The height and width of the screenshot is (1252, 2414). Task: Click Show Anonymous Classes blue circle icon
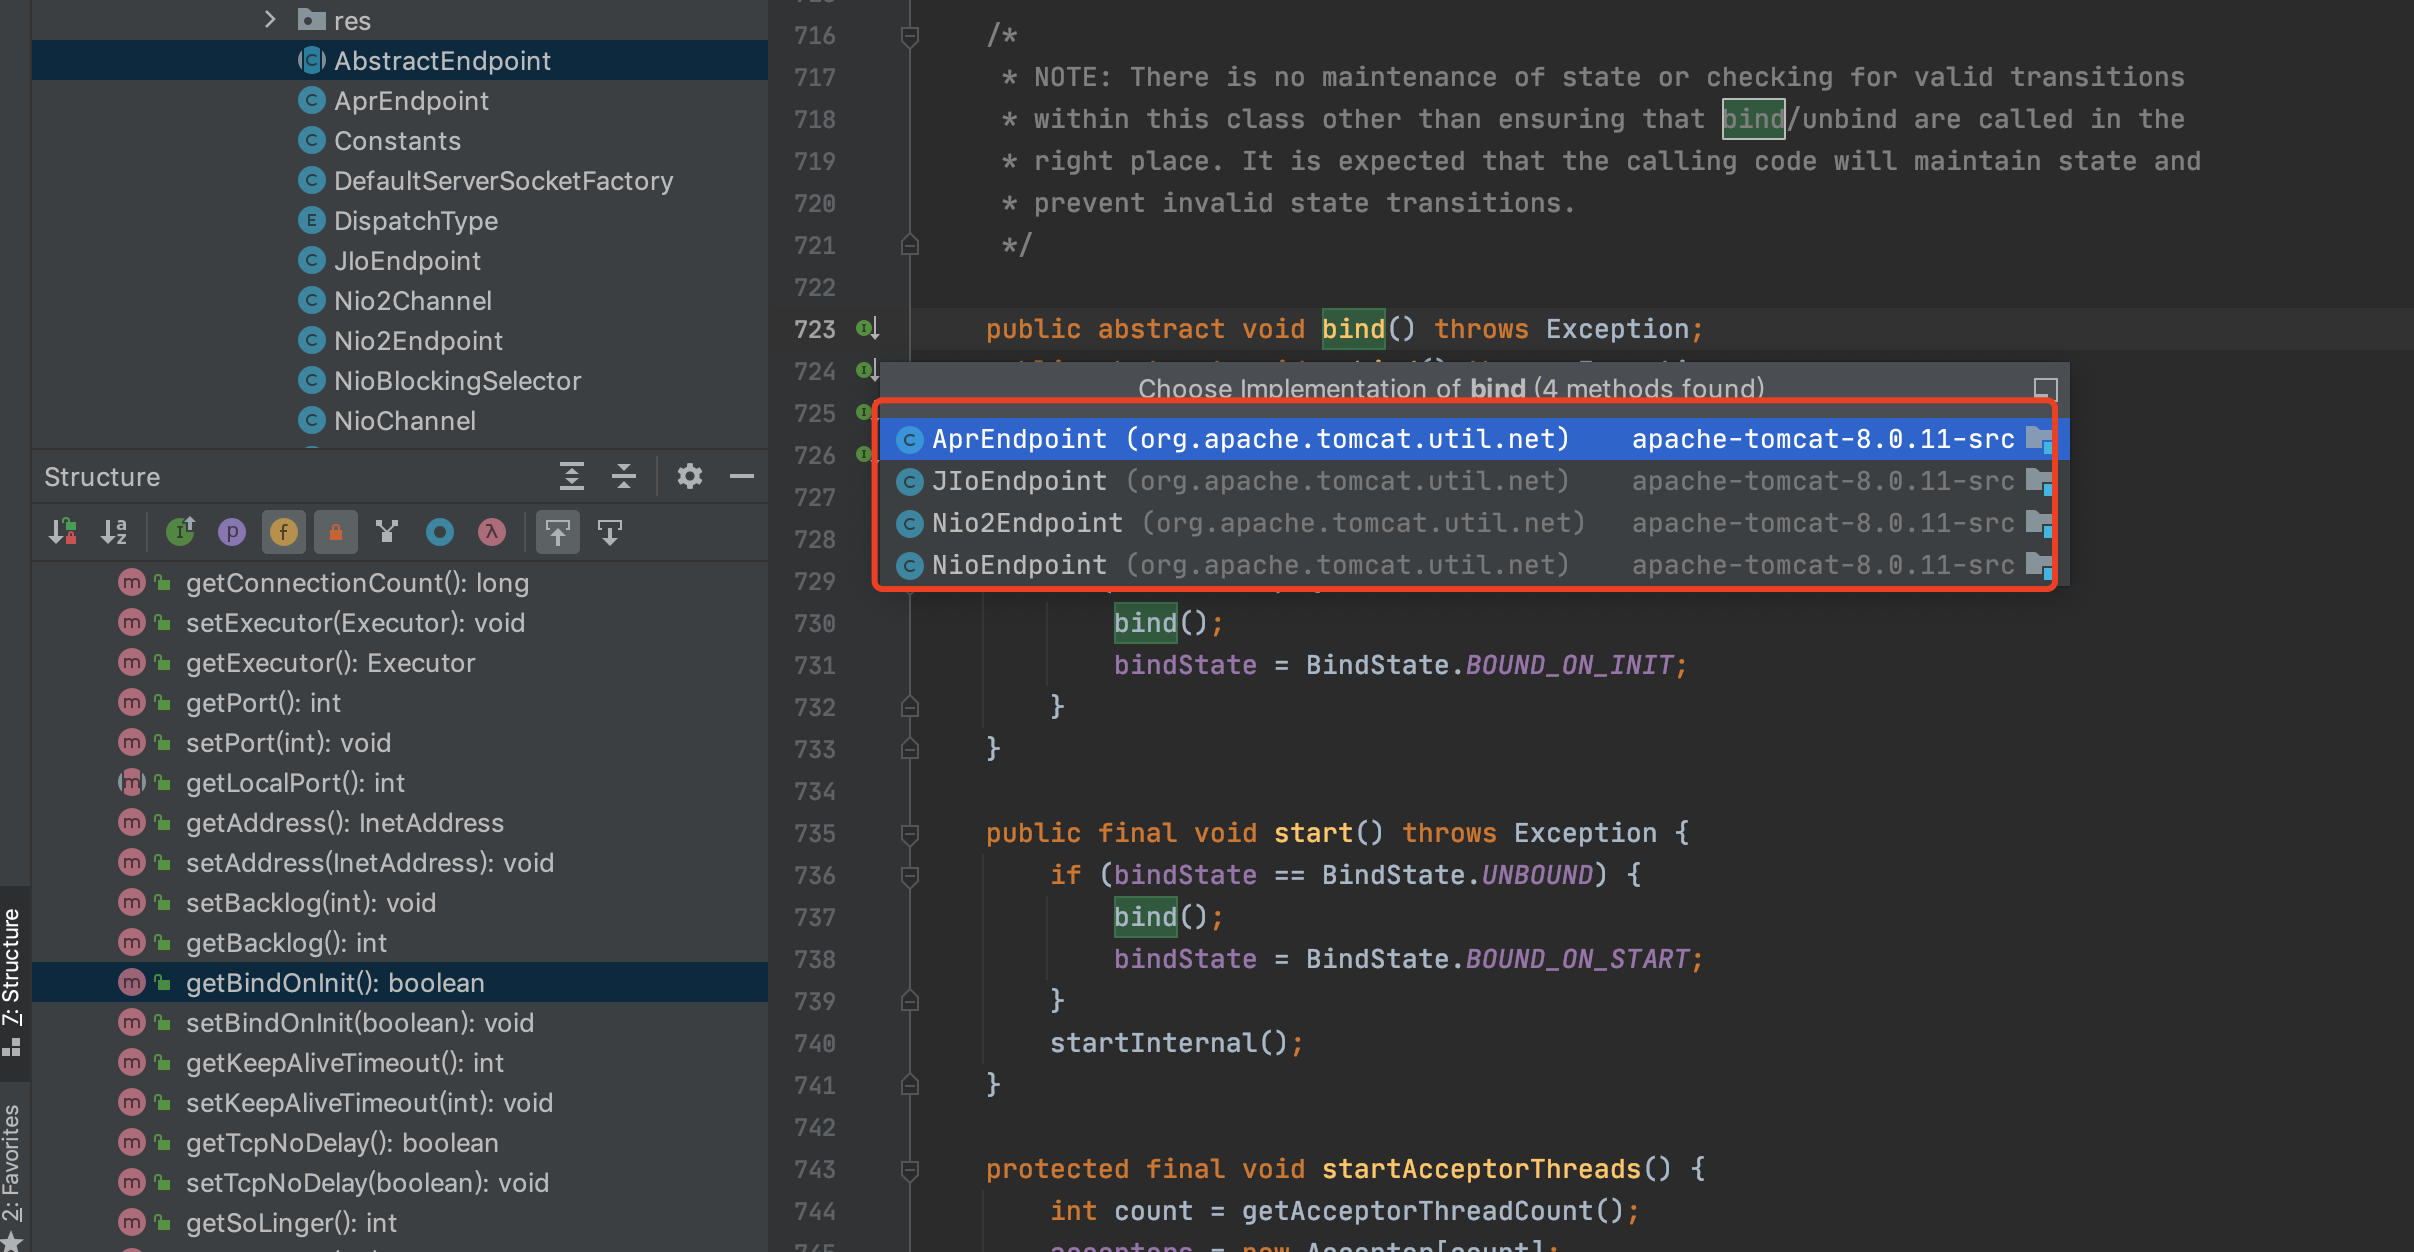point(439,532)
